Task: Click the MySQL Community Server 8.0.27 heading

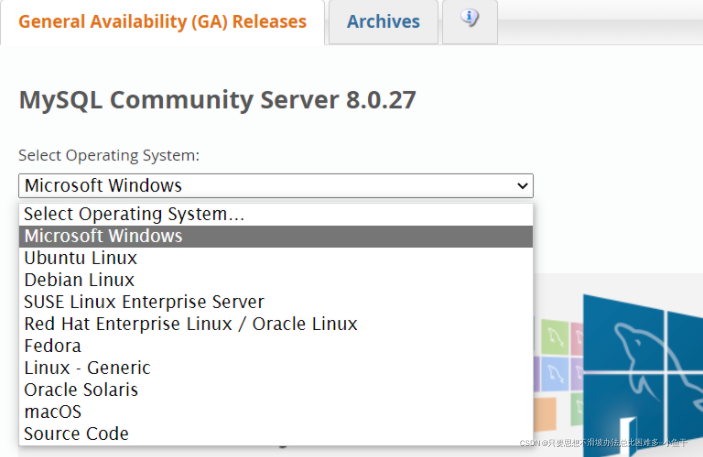Action: click(217, 100)
